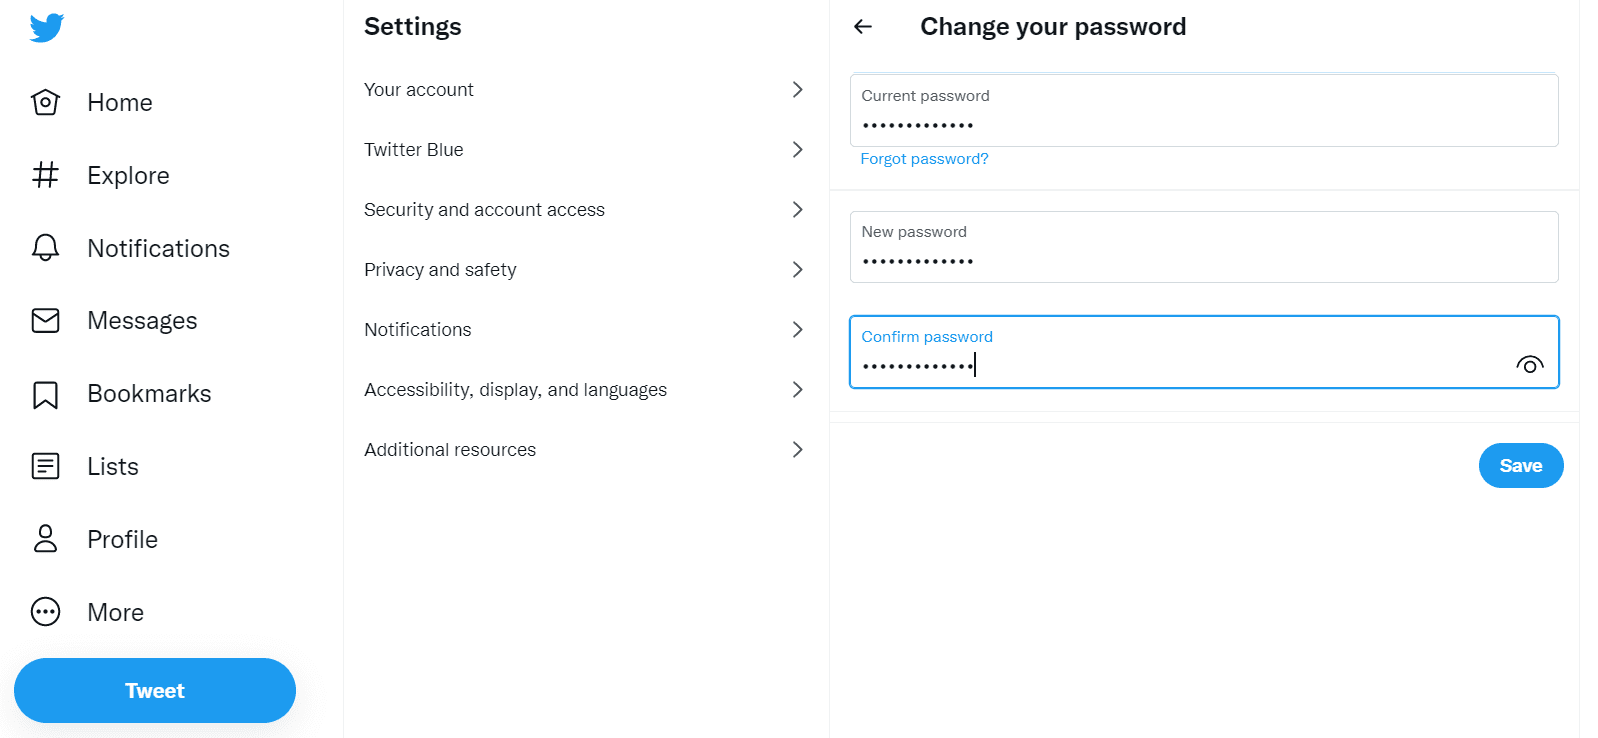
Task: Open the Forgot password link
Action: point(924,158)
